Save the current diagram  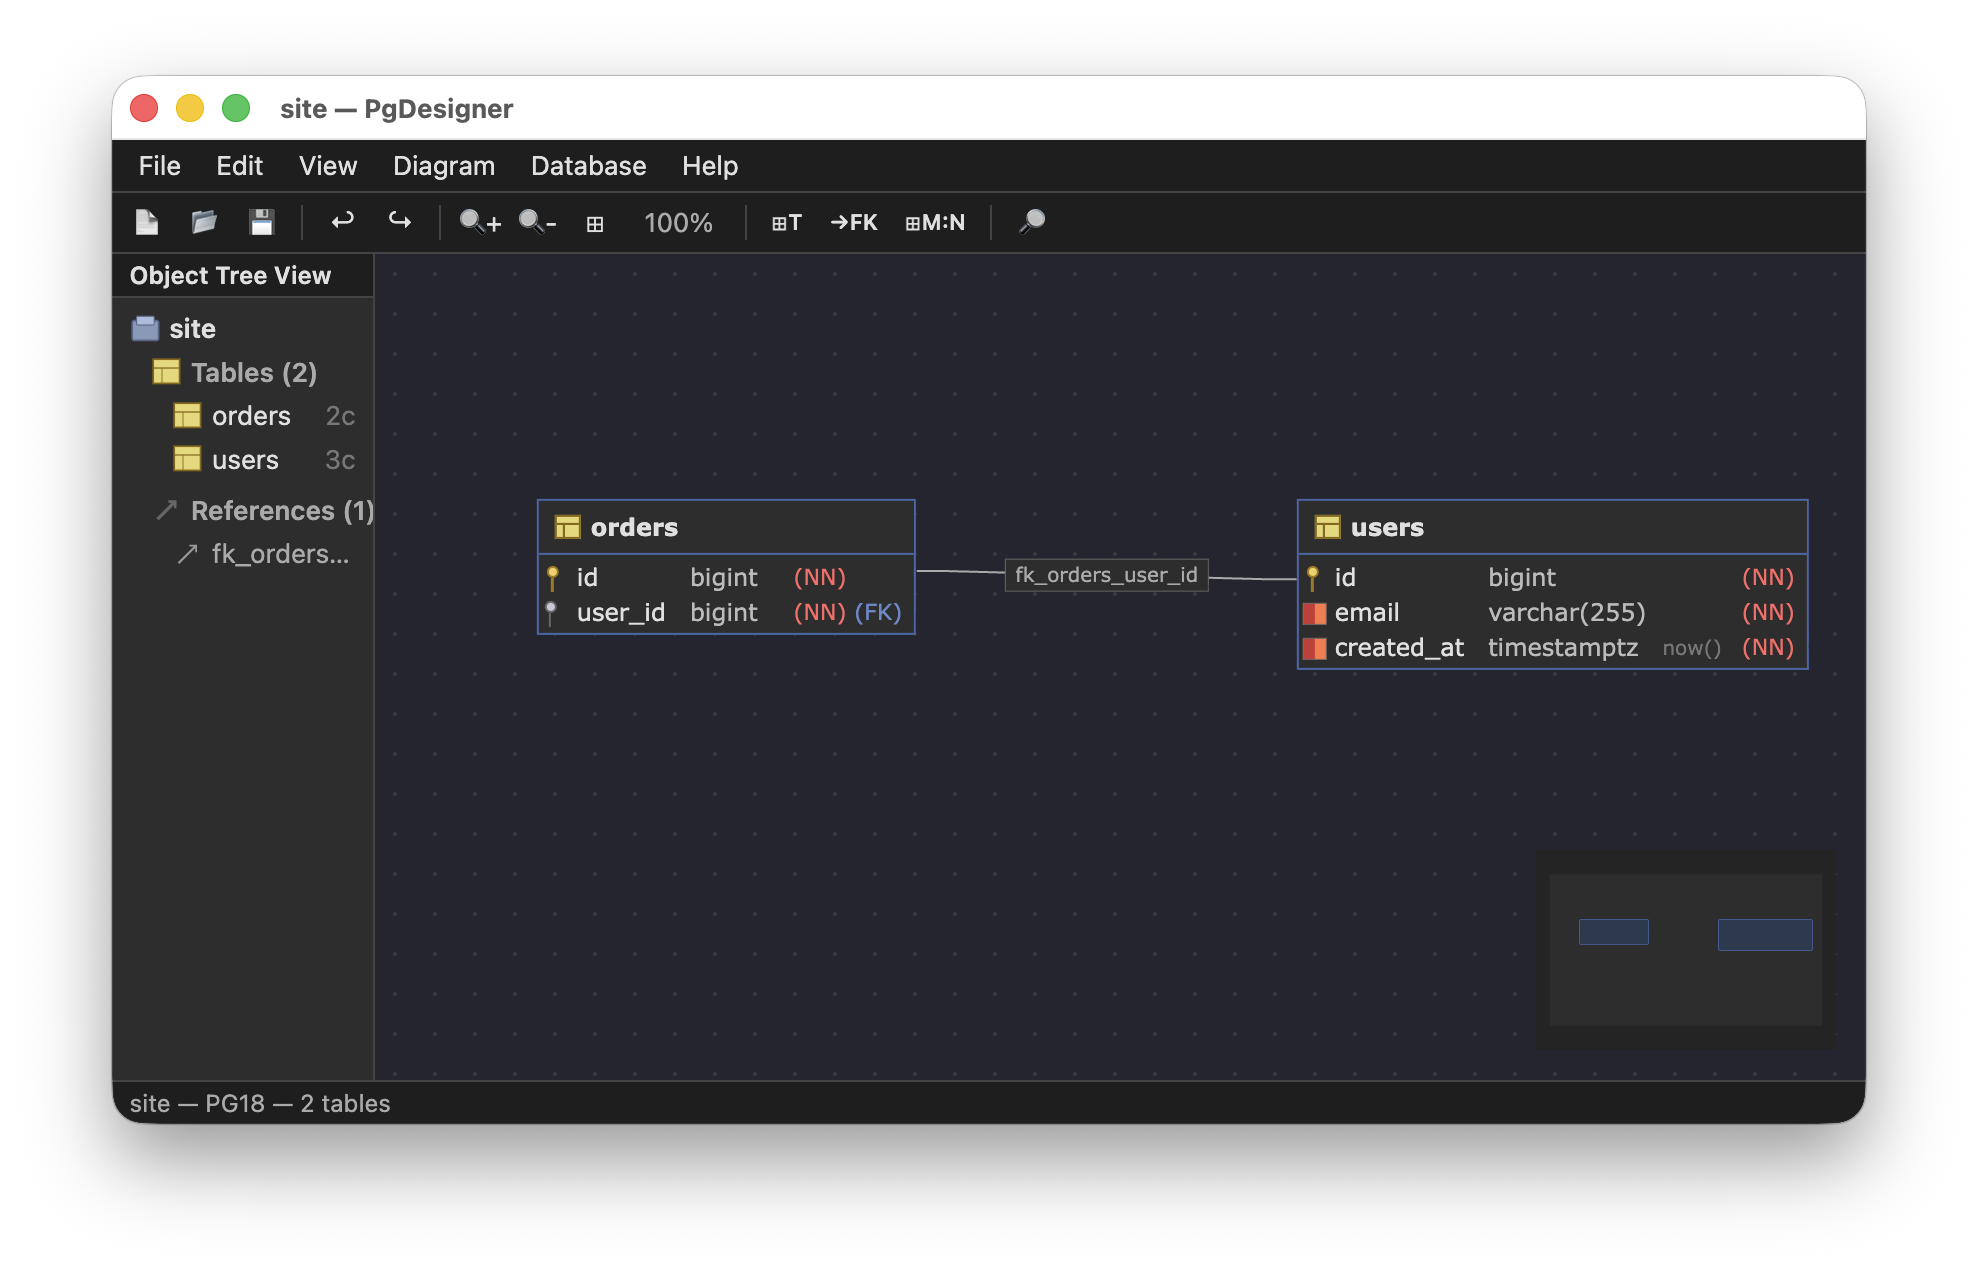[x=262, y=222]
